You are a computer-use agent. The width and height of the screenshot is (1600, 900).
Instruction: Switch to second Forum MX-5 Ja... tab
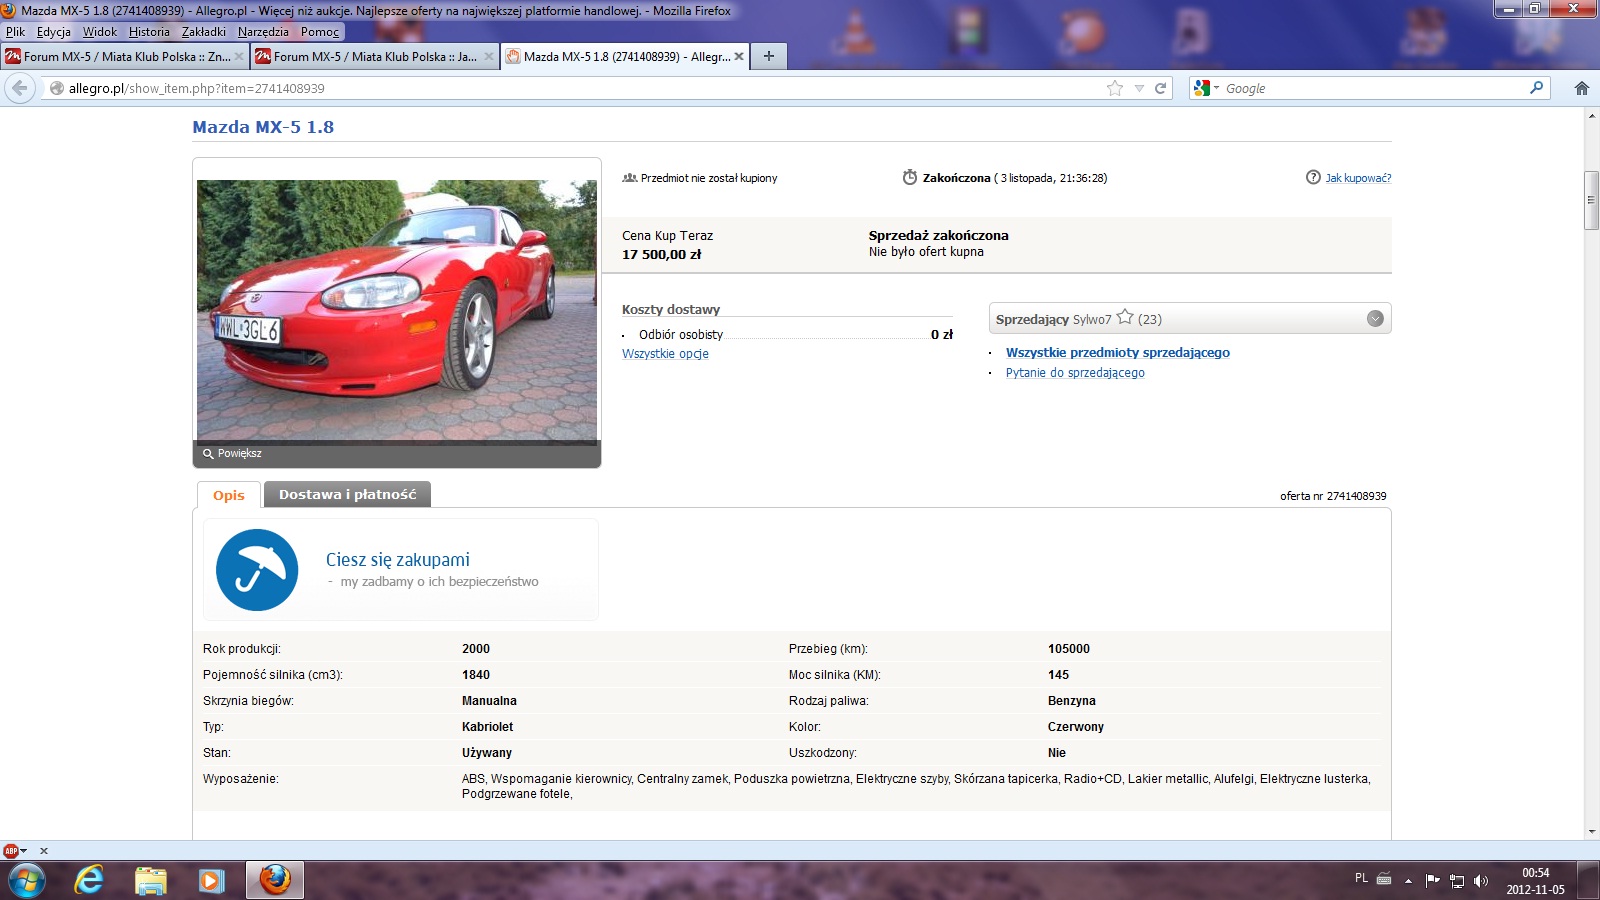(x=375, y=57)
